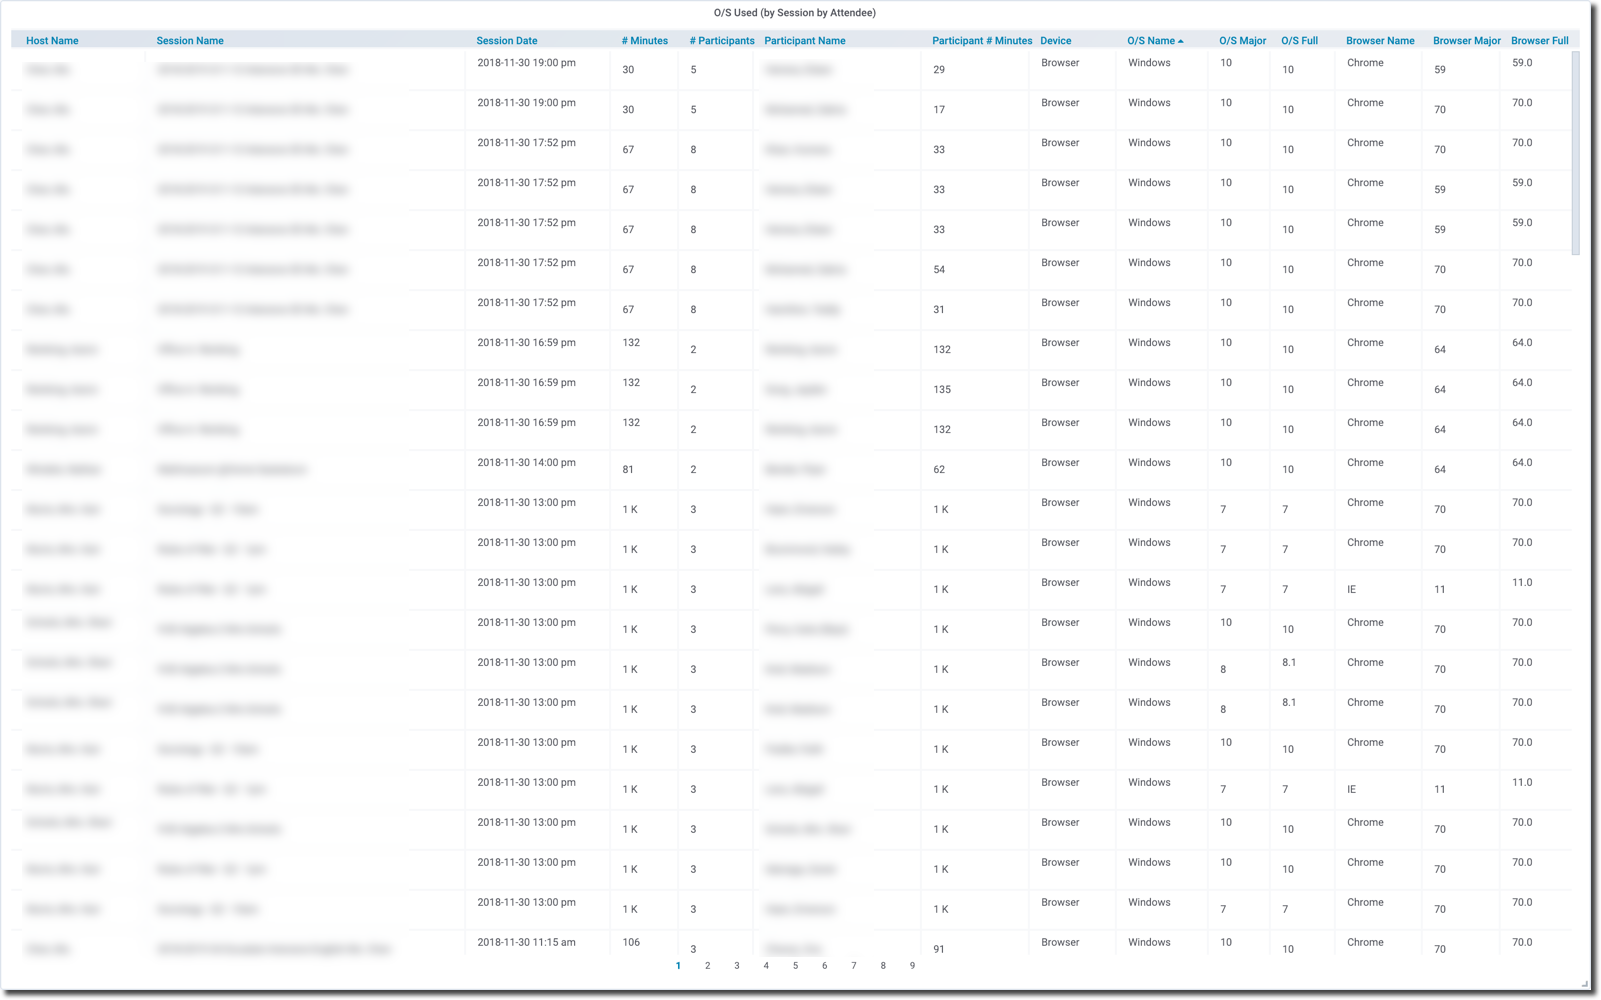Click the sort arrow beside O/S Name
The height and width of the screenshot is (1000, 1601).
click(x=1181, y=41)
